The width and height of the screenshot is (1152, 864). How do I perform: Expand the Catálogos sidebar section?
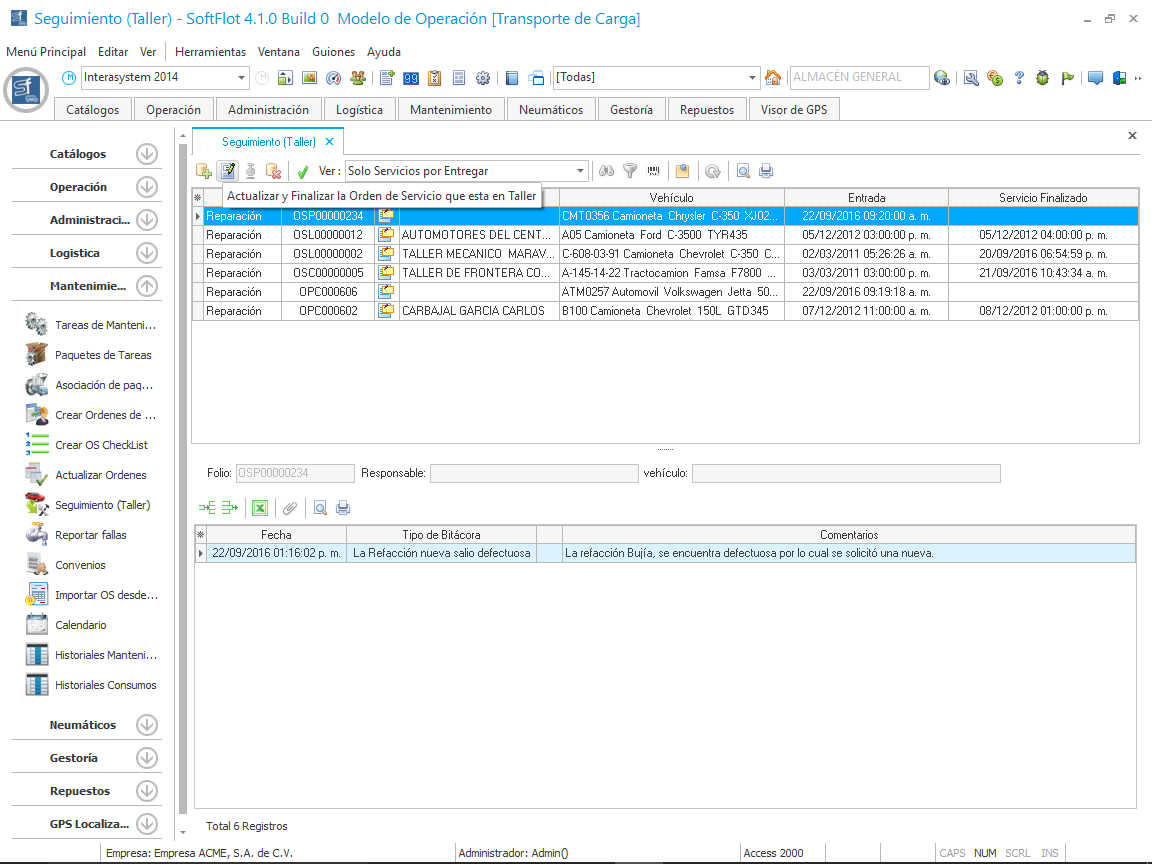(147, 154)
